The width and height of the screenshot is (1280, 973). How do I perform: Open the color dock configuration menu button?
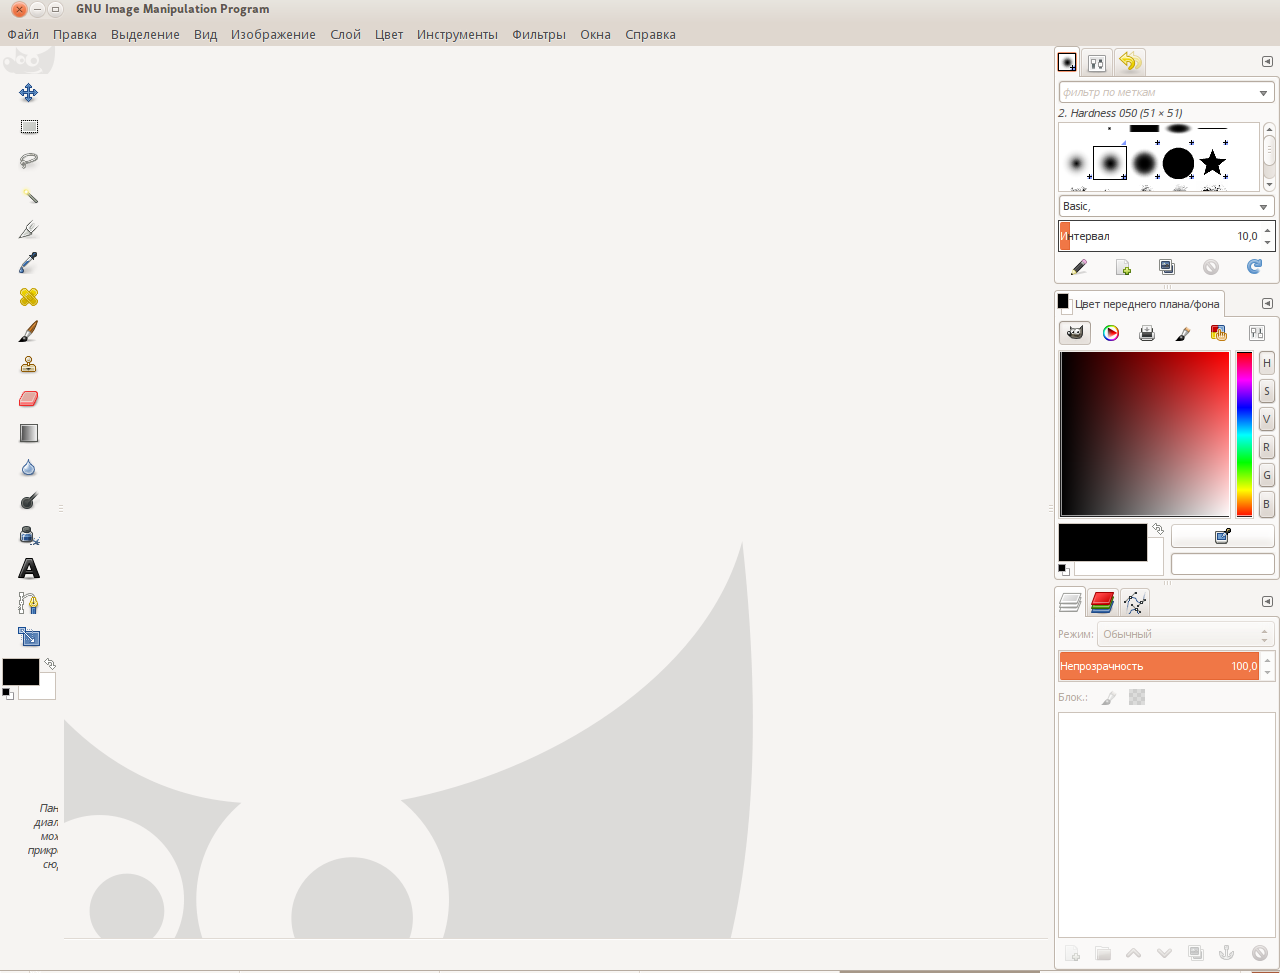(1267, 304)
